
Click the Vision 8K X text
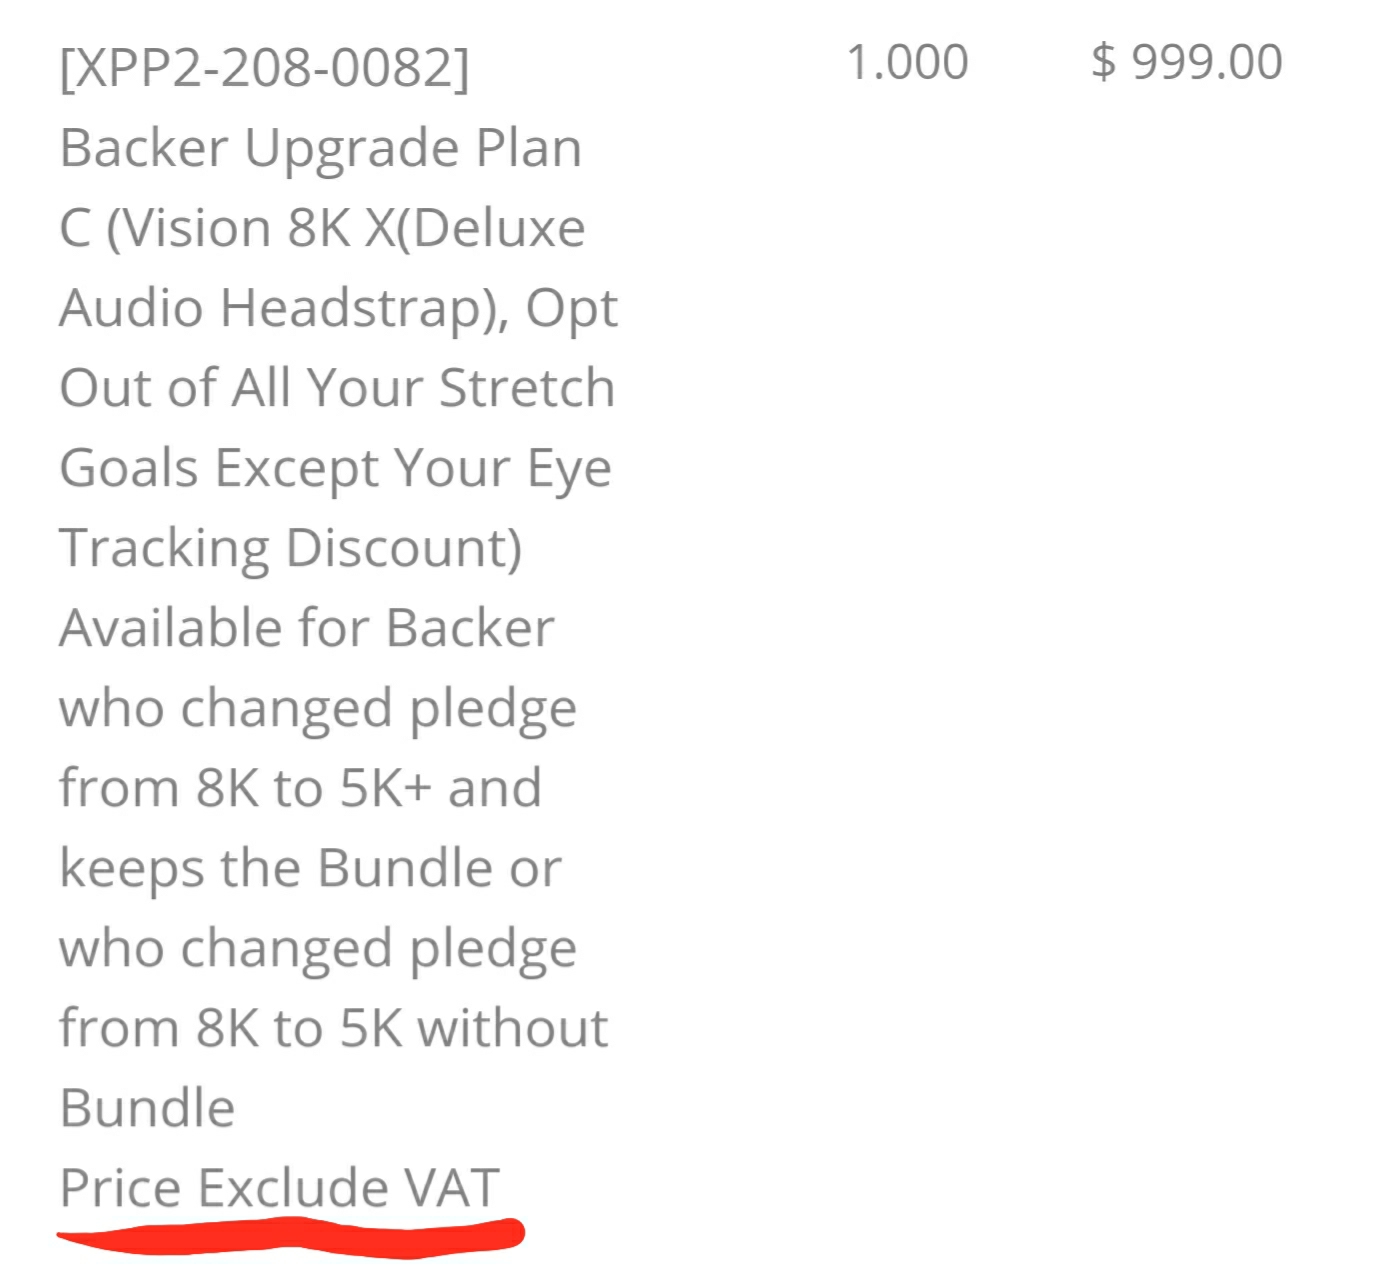pyautogui.click(x=250, y=228)
